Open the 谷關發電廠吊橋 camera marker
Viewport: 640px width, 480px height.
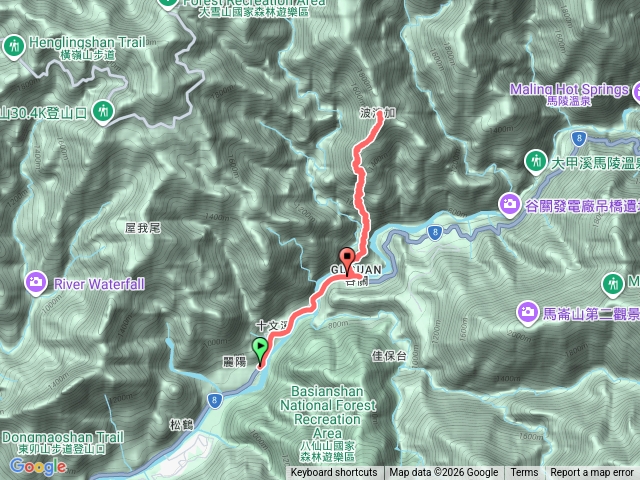[x=509, y=204]
